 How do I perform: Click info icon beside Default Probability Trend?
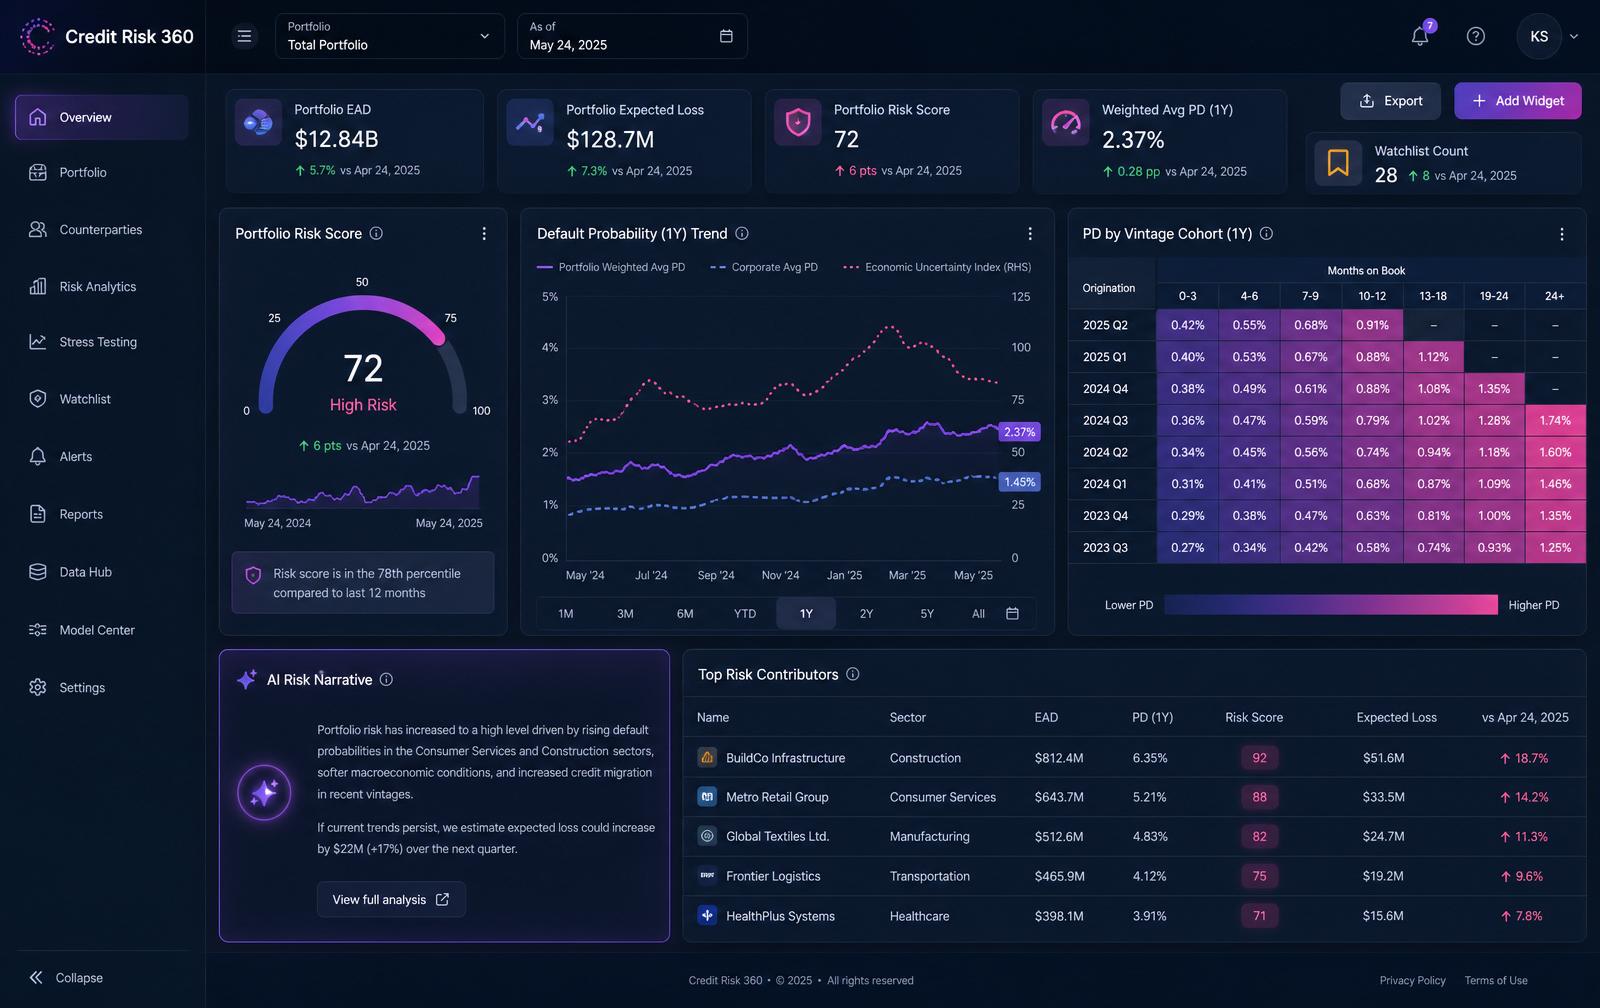pos(742,233)
